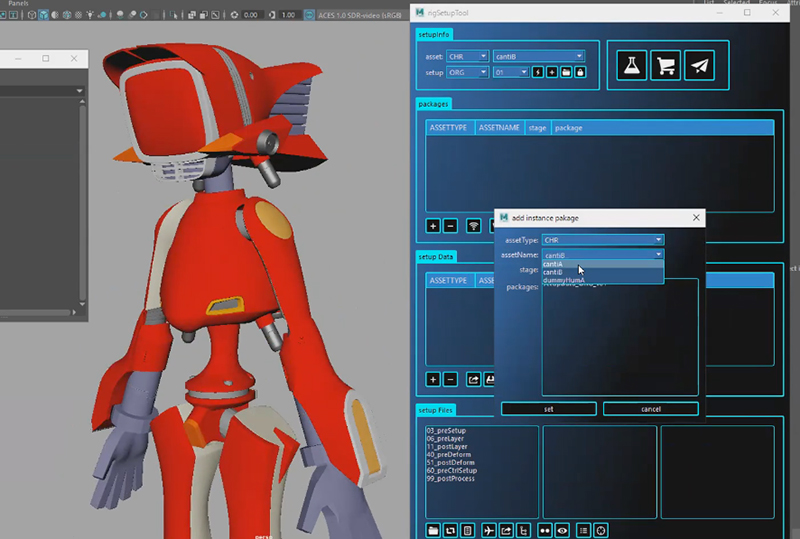Click the share arrow icon in setup Files toolbar
This screenshot has width=800, height=539.
point(506,531)
